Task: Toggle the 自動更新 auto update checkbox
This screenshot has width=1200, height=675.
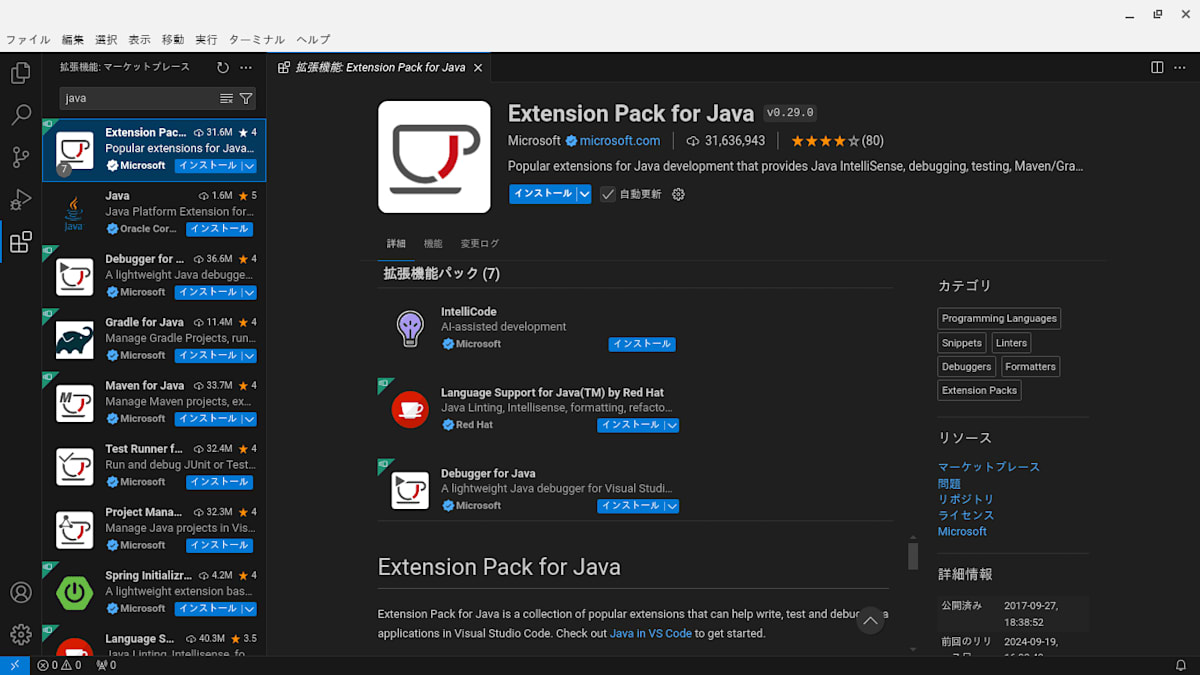Action: [608, 194]
